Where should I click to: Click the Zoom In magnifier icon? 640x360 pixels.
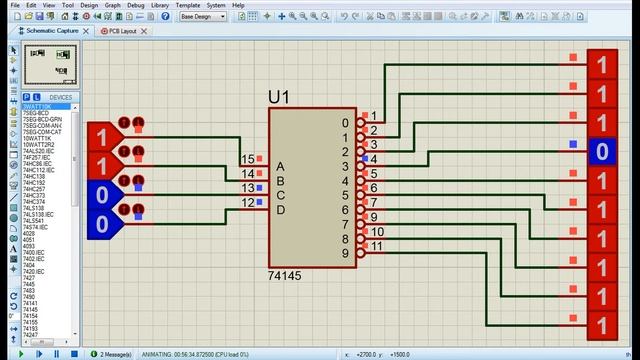click(x=293, y=16)
